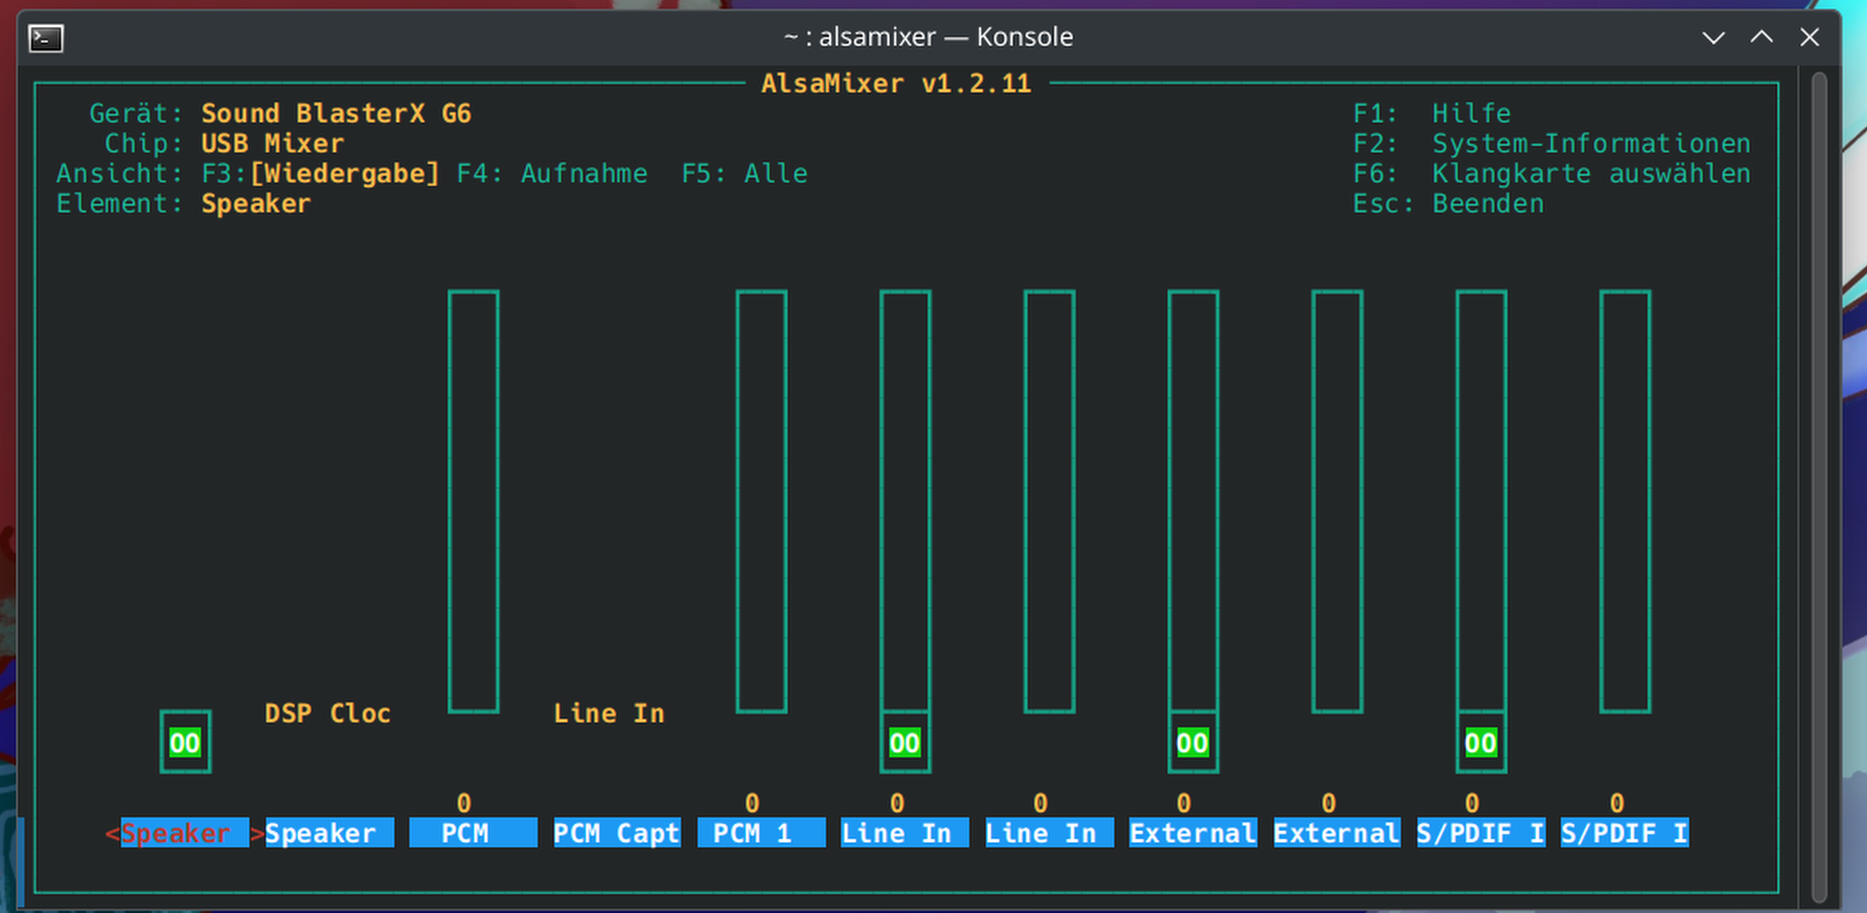Click the Line In volume bar with mute box
1867x913 pixels.
coord(905,501)
